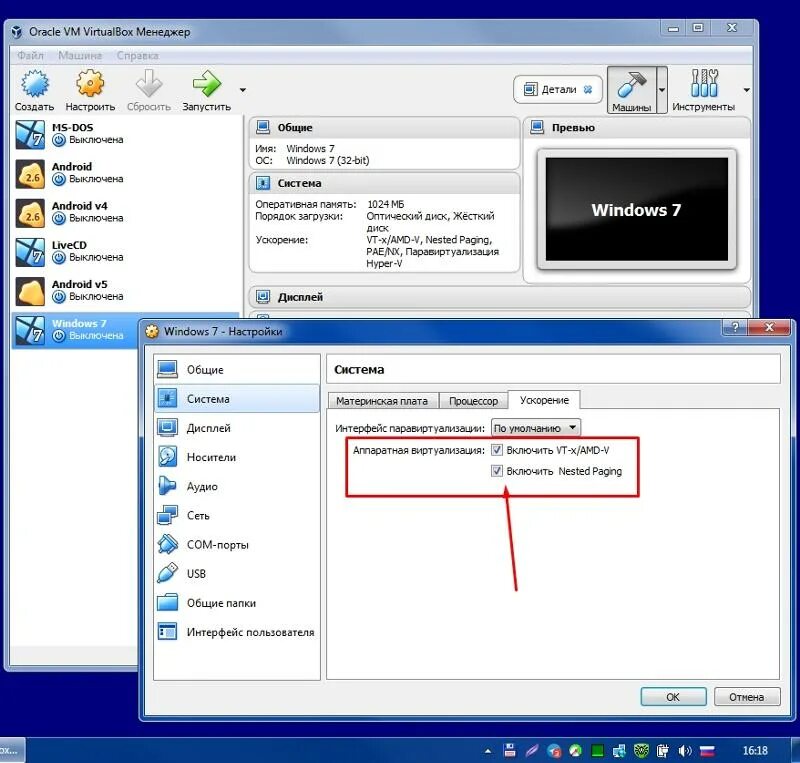Switch to the Ускорение tab
This screenshot has height=763, width=800.
click(544, 400)
